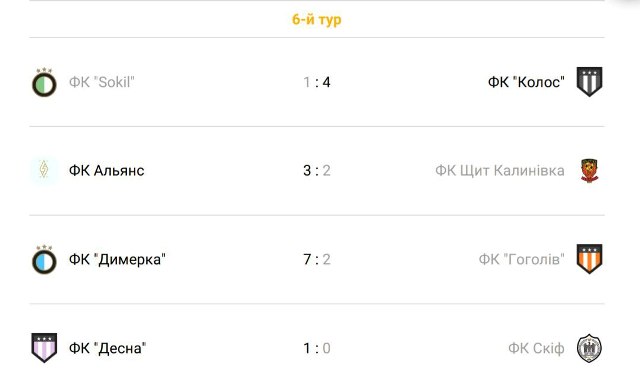640x384 pixels.
Task: Open the ФК "Колос" team name
Action: [x=526, y=82]
